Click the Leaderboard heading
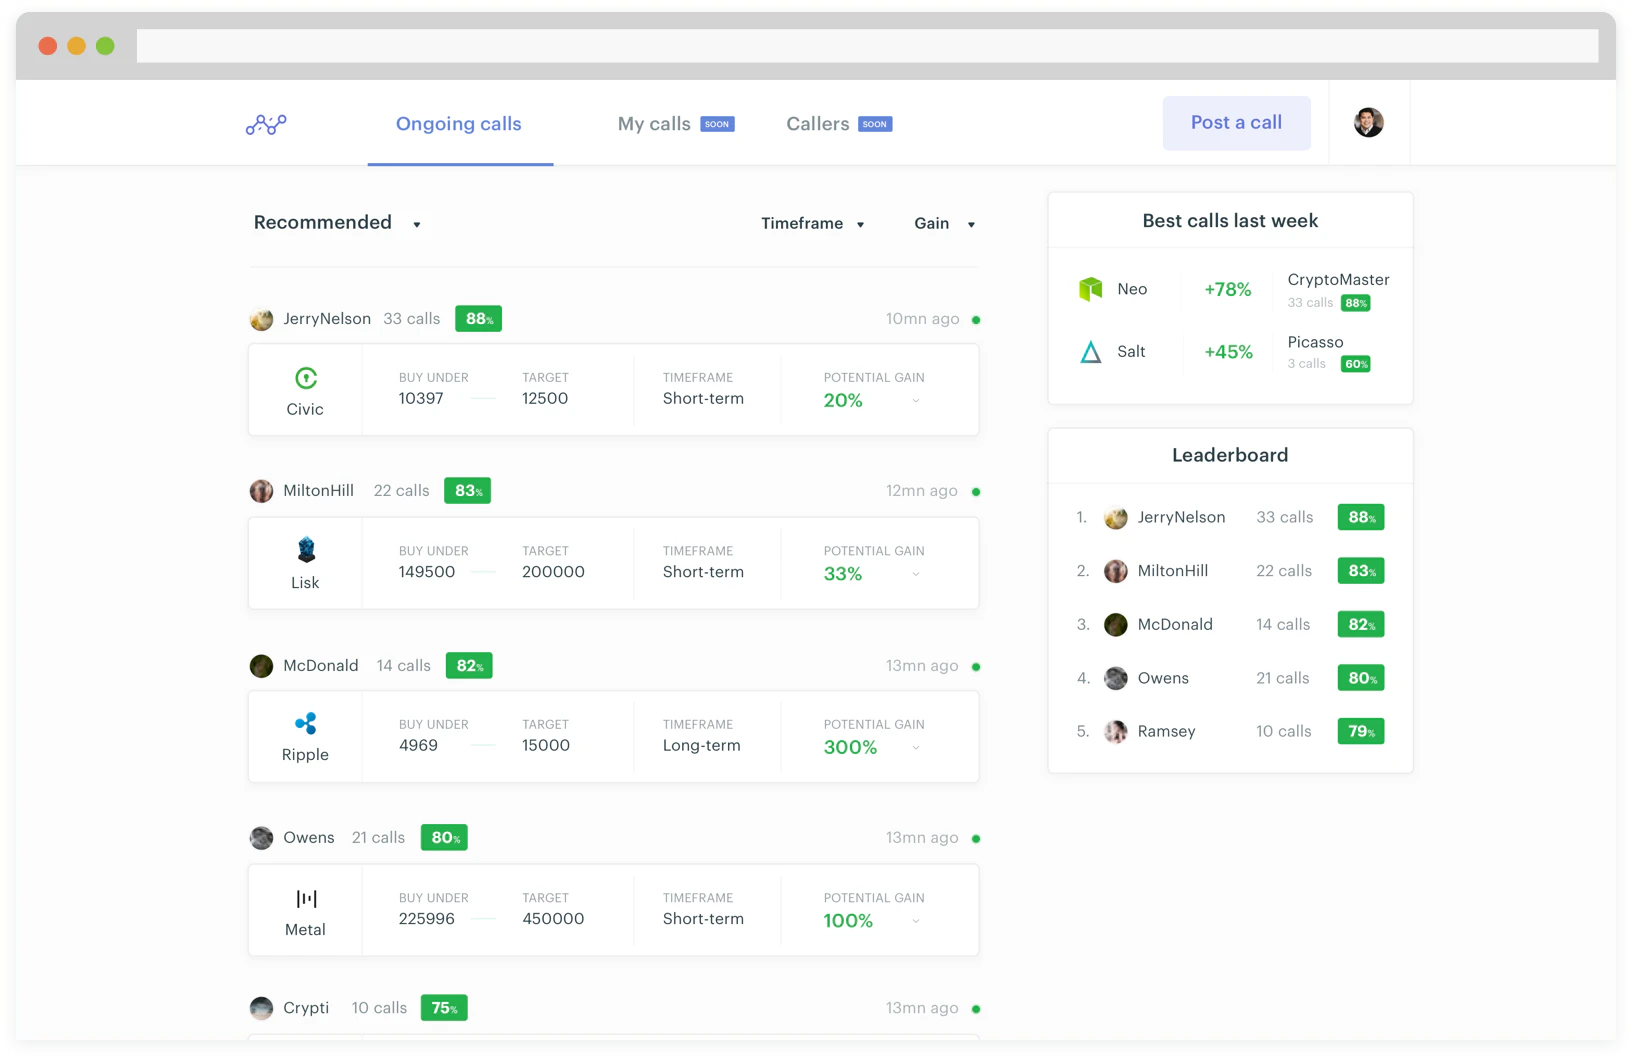The height and width of the screenshot is (1060, 1632). click(1230, 456)
